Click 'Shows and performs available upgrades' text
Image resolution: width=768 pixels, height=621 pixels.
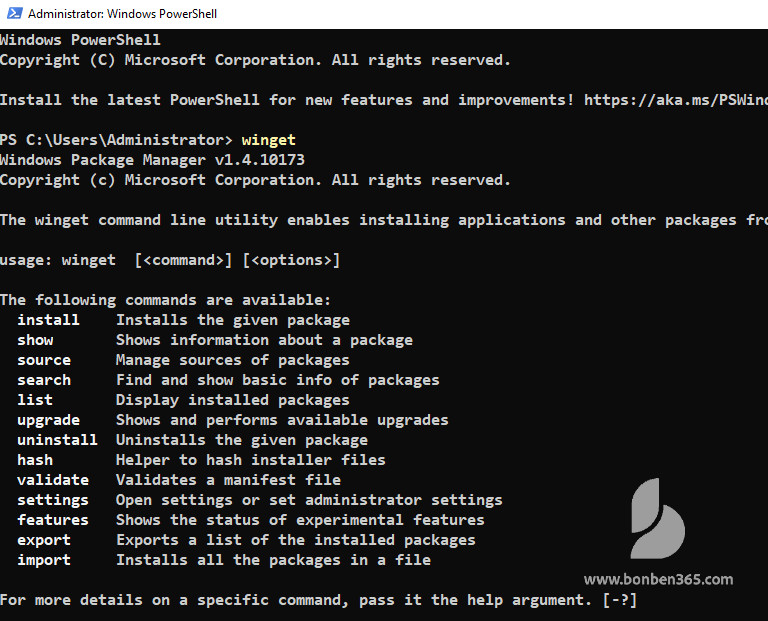tap(283, 420)
